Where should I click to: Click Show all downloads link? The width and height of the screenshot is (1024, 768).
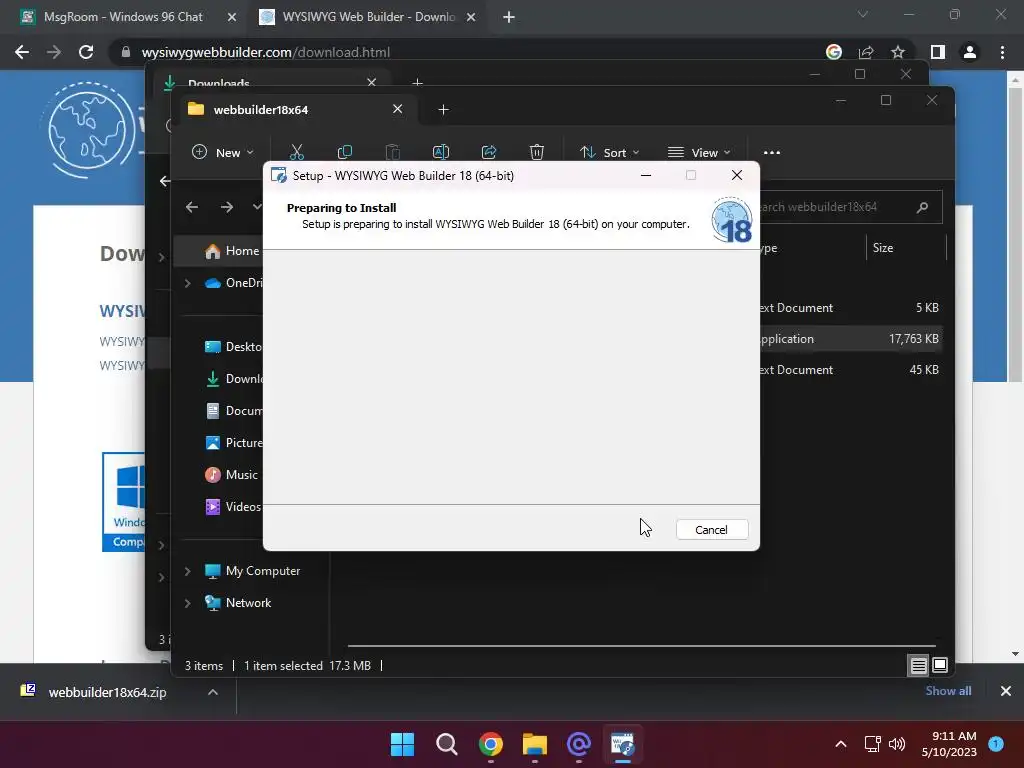[948, 691]
